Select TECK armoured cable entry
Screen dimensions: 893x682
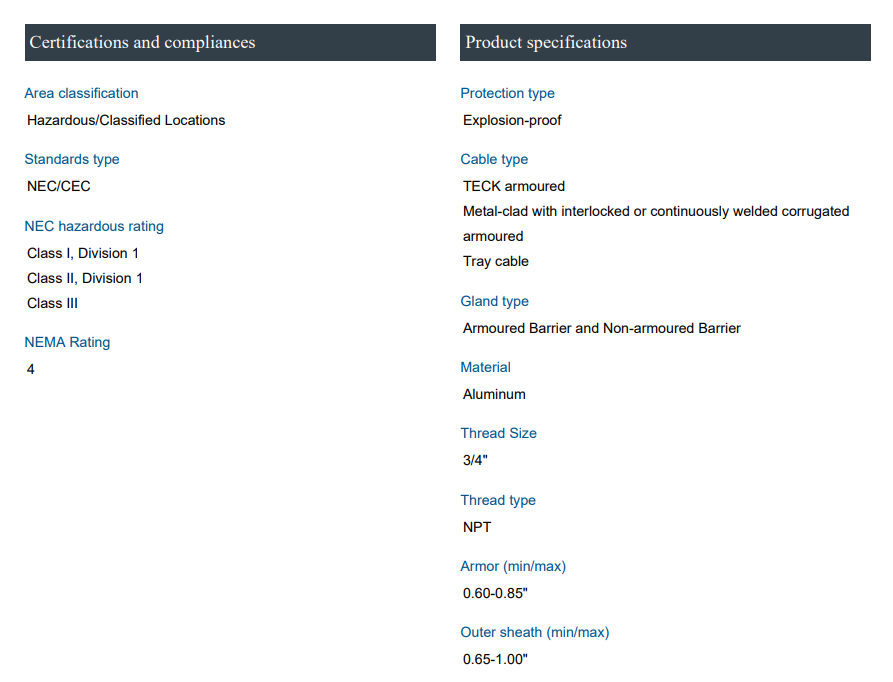(514, 186)
